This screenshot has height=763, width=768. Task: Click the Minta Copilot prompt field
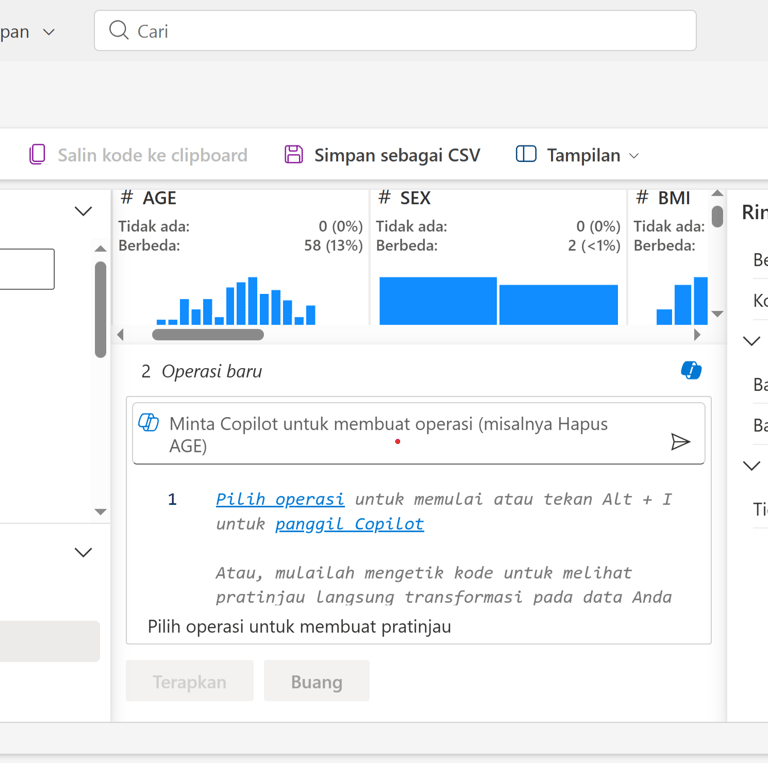(418, 433)
